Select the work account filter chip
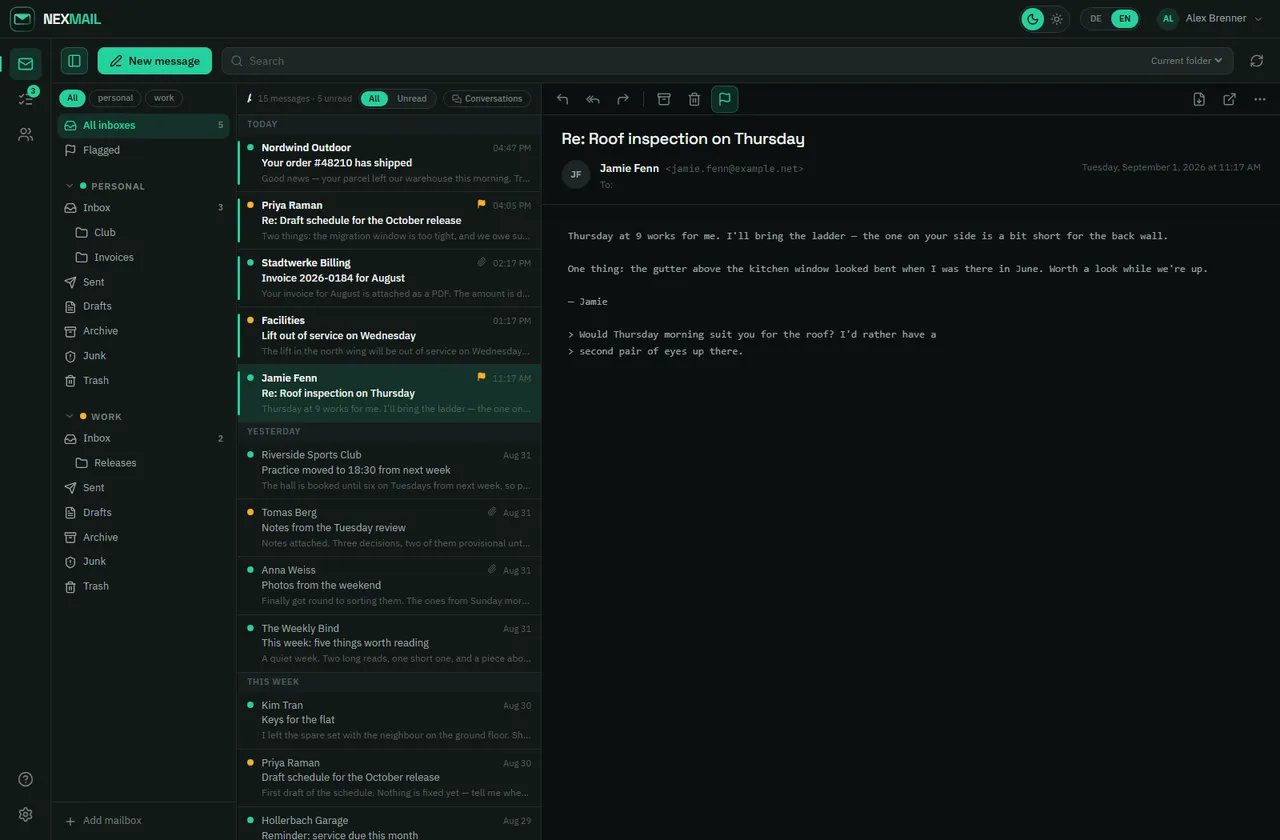Viewport: 1280px width, 840px height. (164, 98)
